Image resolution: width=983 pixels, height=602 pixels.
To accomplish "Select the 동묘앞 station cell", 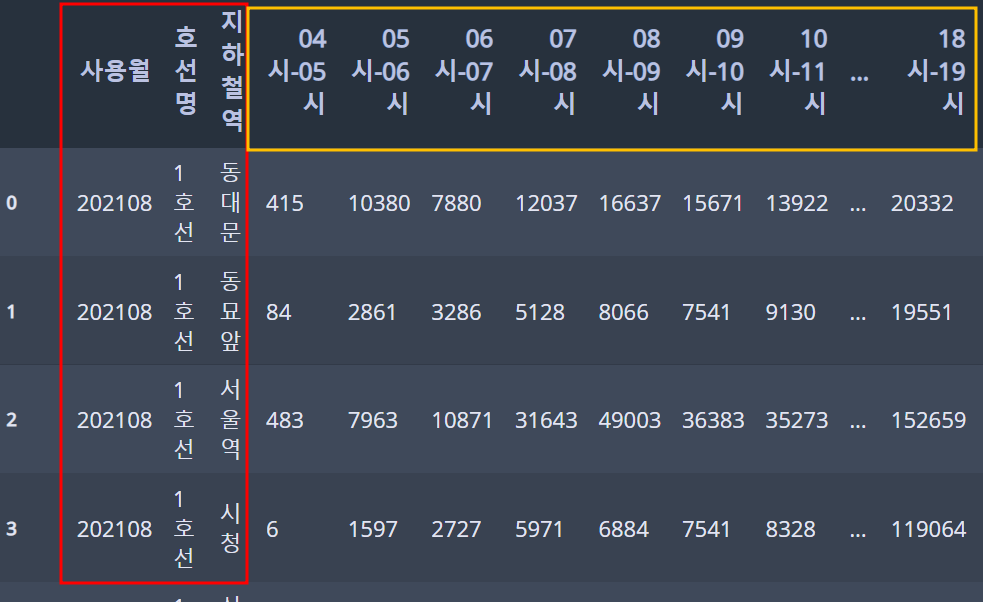I will [x=231, y=311].
